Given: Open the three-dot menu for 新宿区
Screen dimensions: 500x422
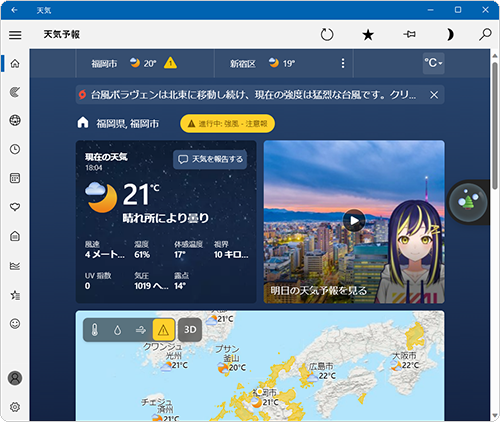Looking at the screenshot, I should (x=343, y=63).
